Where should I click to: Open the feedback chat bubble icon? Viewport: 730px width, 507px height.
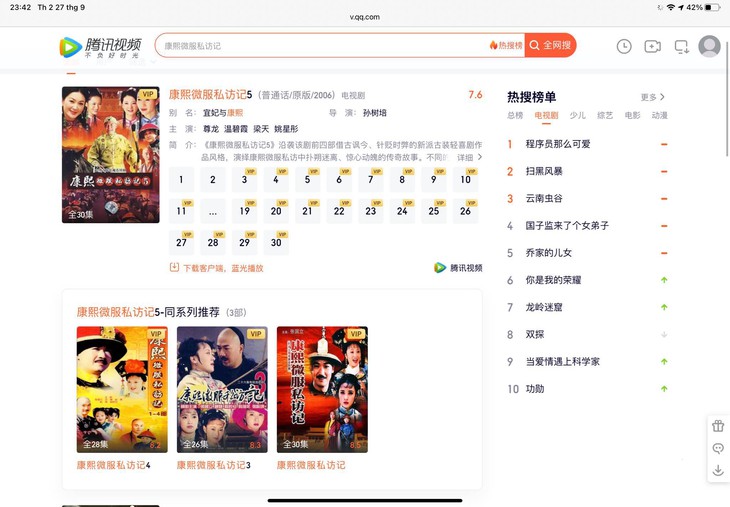click(718, 448)
